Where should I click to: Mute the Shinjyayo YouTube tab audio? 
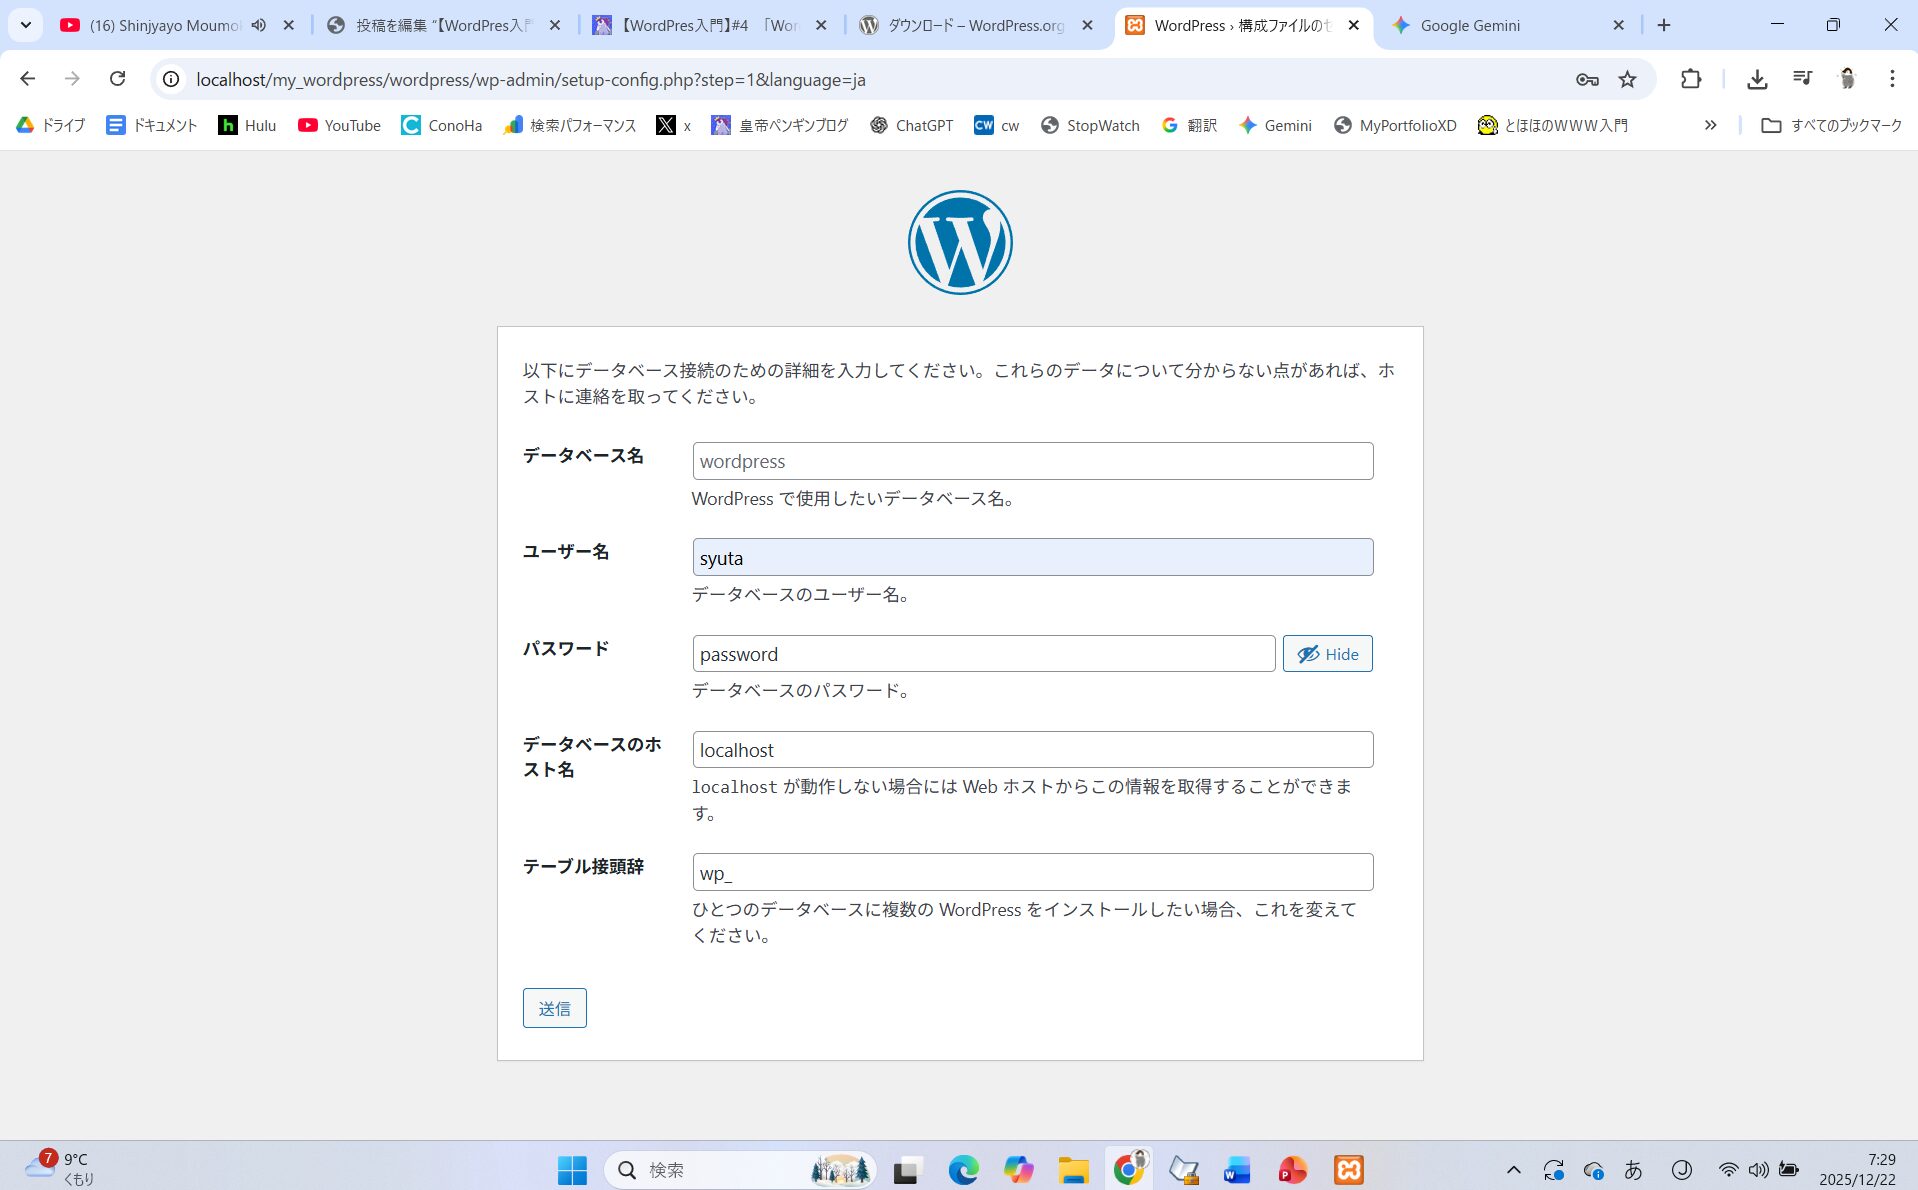tap(259, 25)
